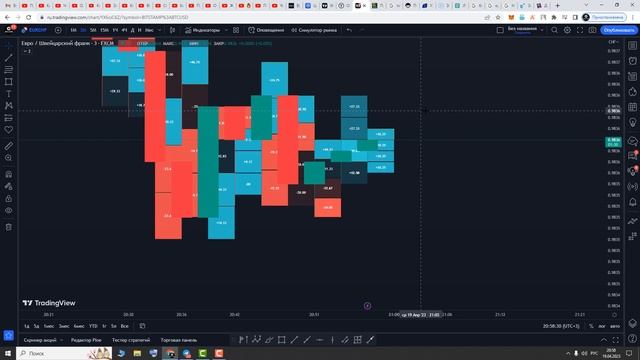Click the Windows Start button
640x360 pixels.
8,353
